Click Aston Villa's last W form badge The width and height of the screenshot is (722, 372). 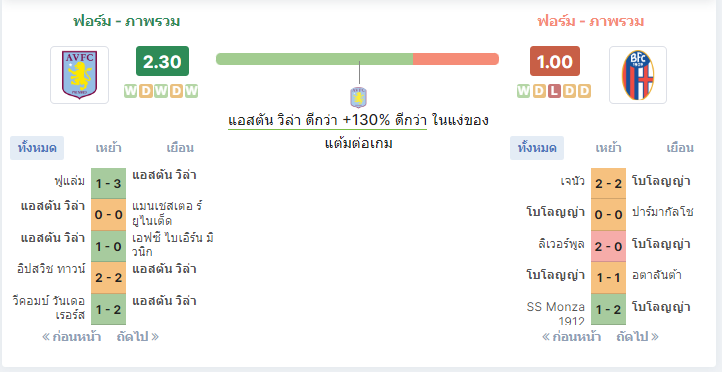click(x=192, y=91)
